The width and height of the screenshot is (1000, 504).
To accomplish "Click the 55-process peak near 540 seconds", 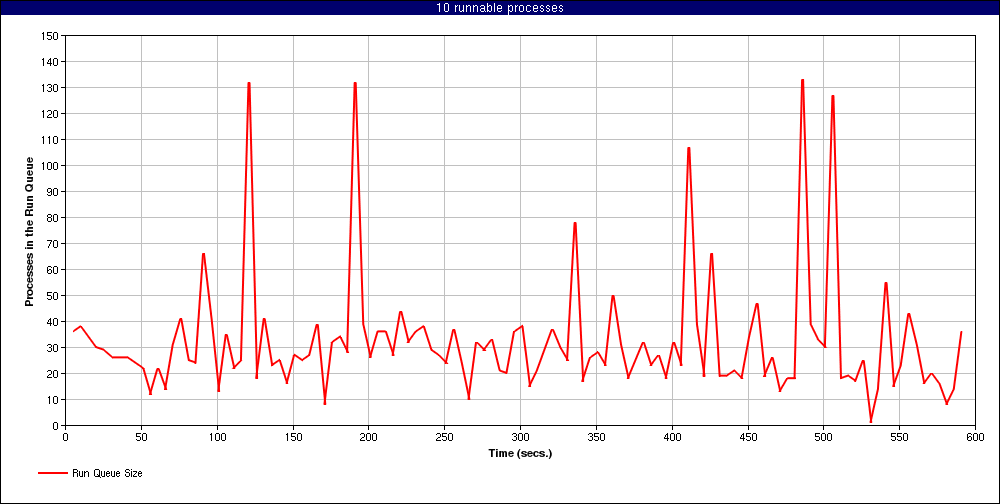I will coord(886,283).
